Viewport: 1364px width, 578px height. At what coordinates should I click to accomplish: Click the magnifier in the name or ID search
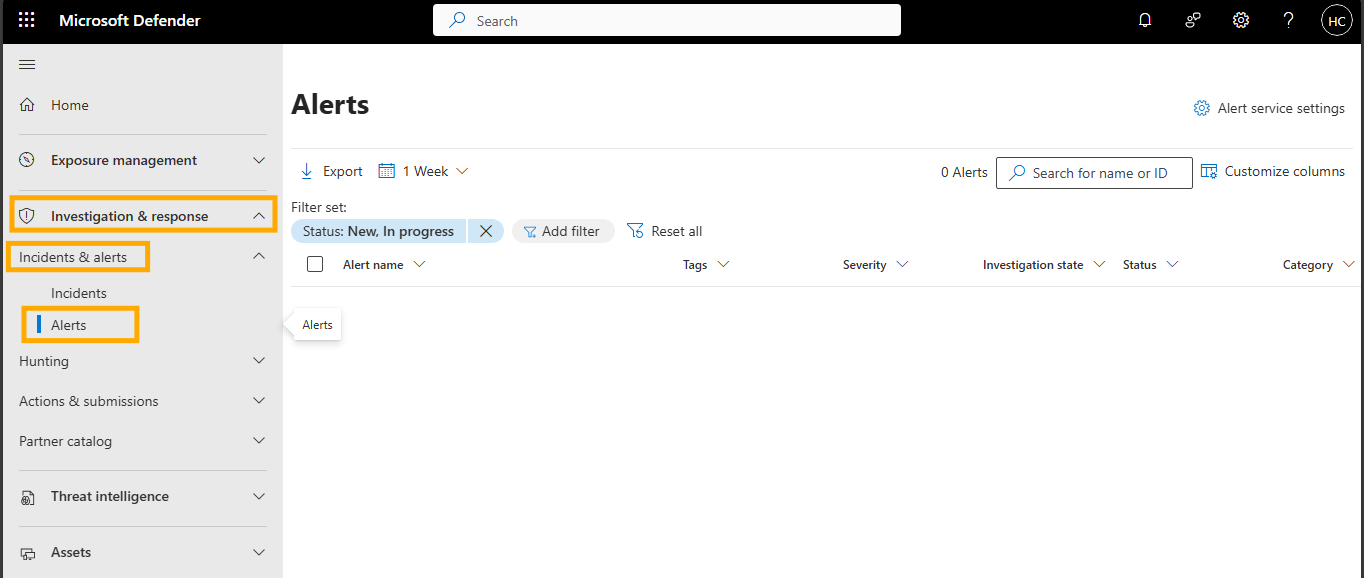(1017, 173)
